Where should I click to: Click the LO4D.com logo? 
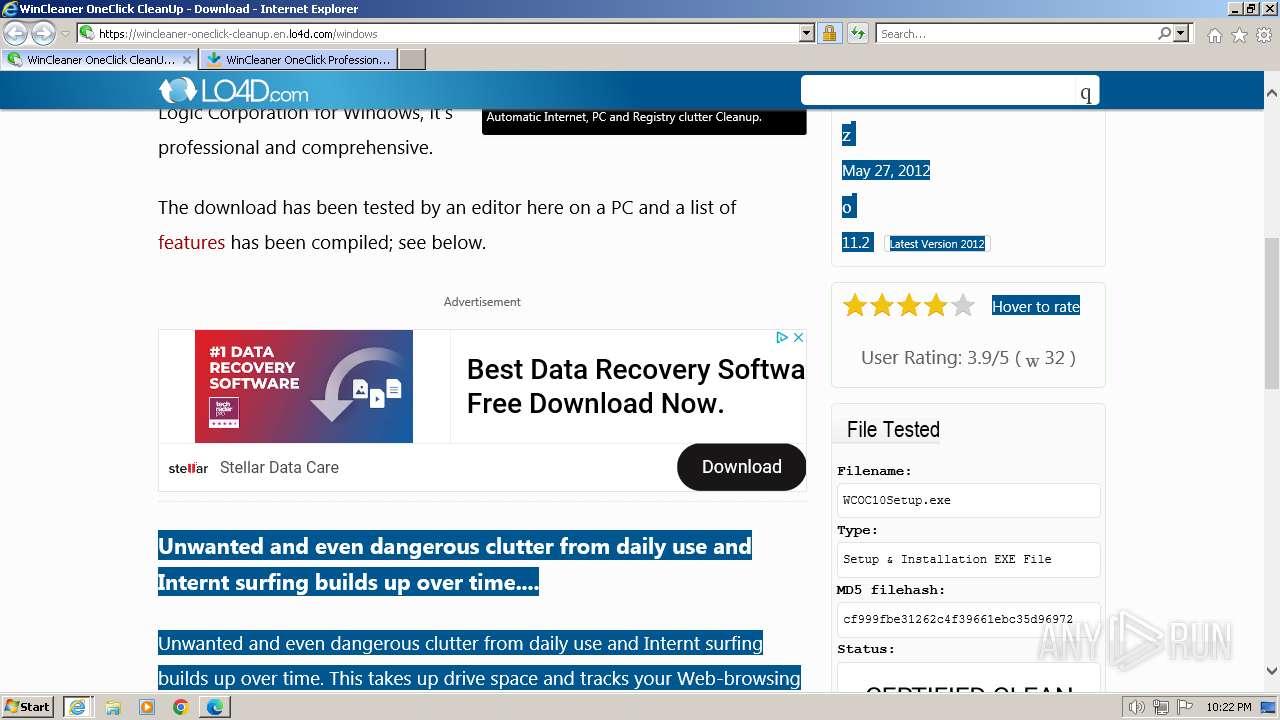[233, 91]
